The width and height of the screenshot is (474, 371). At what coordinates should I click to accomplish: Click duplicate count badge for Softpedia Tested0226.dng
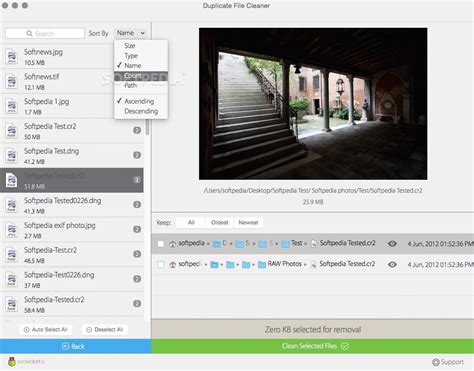click(x=137, y=204)
